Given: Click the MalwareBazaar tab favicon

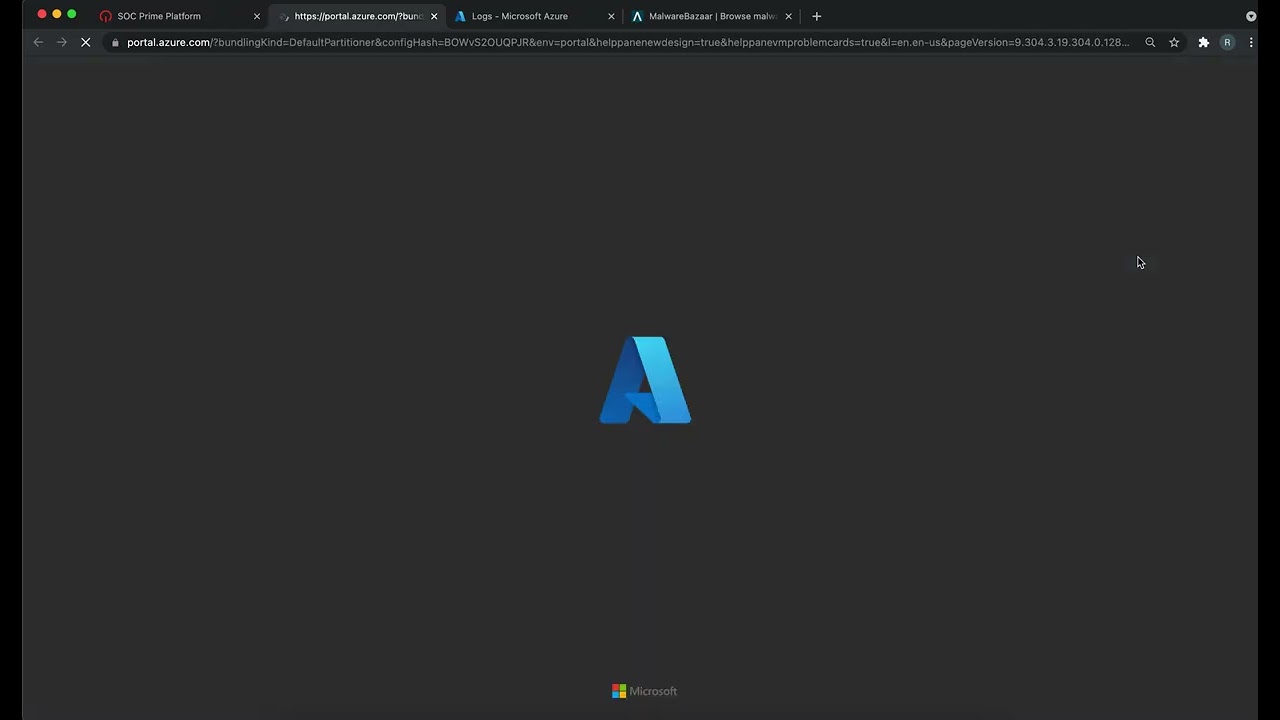Looking at the screenshot, I should [x=637, y=16].
